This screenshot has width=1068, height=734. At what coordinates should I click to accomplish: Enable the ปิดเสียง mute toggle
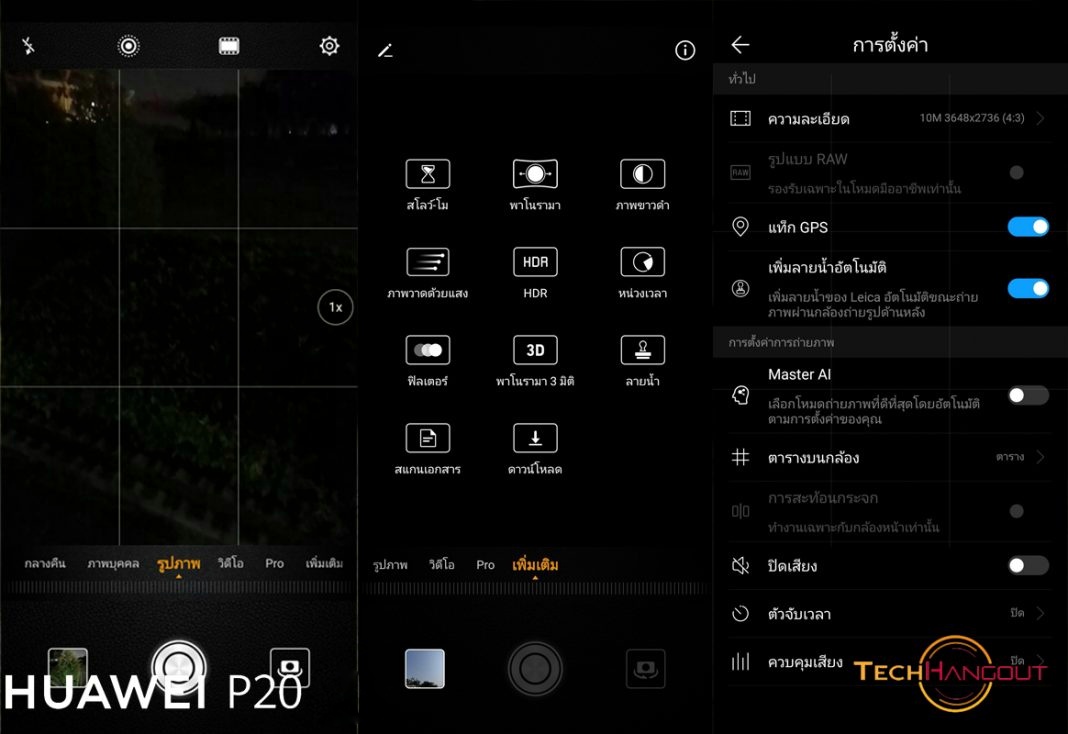pos(1028,565)
